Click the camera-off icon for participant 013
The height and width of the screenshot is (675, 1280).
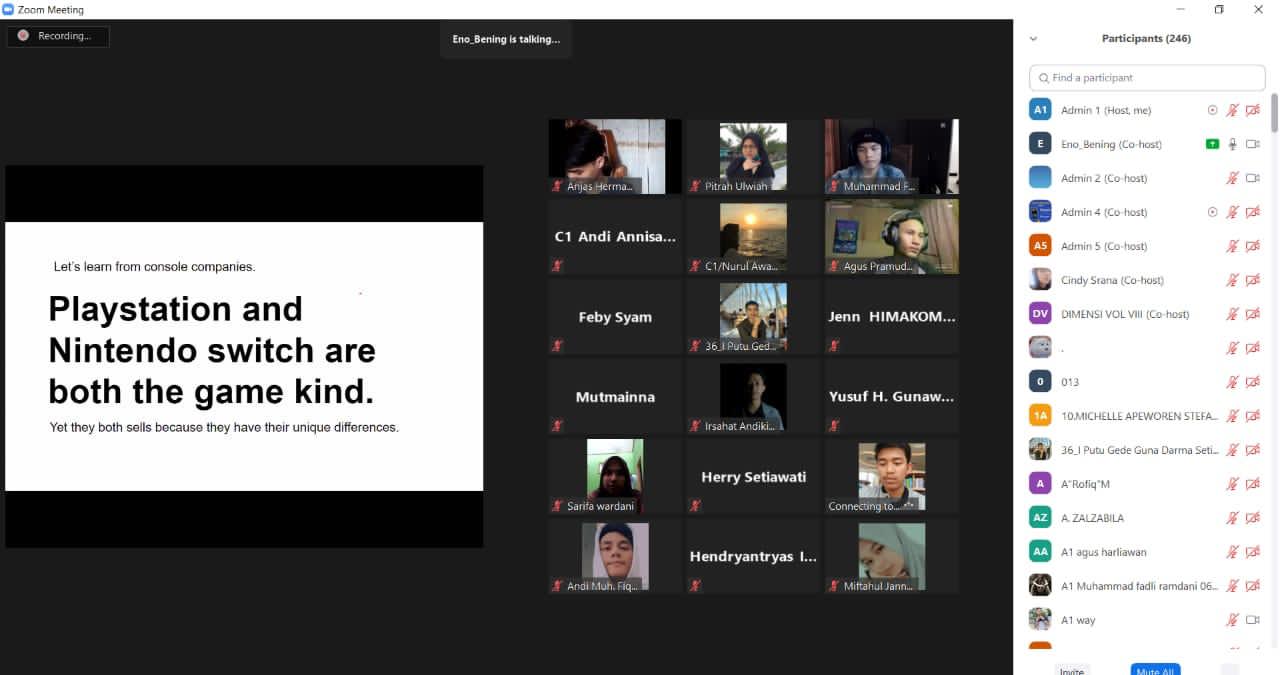[1252, 382]
